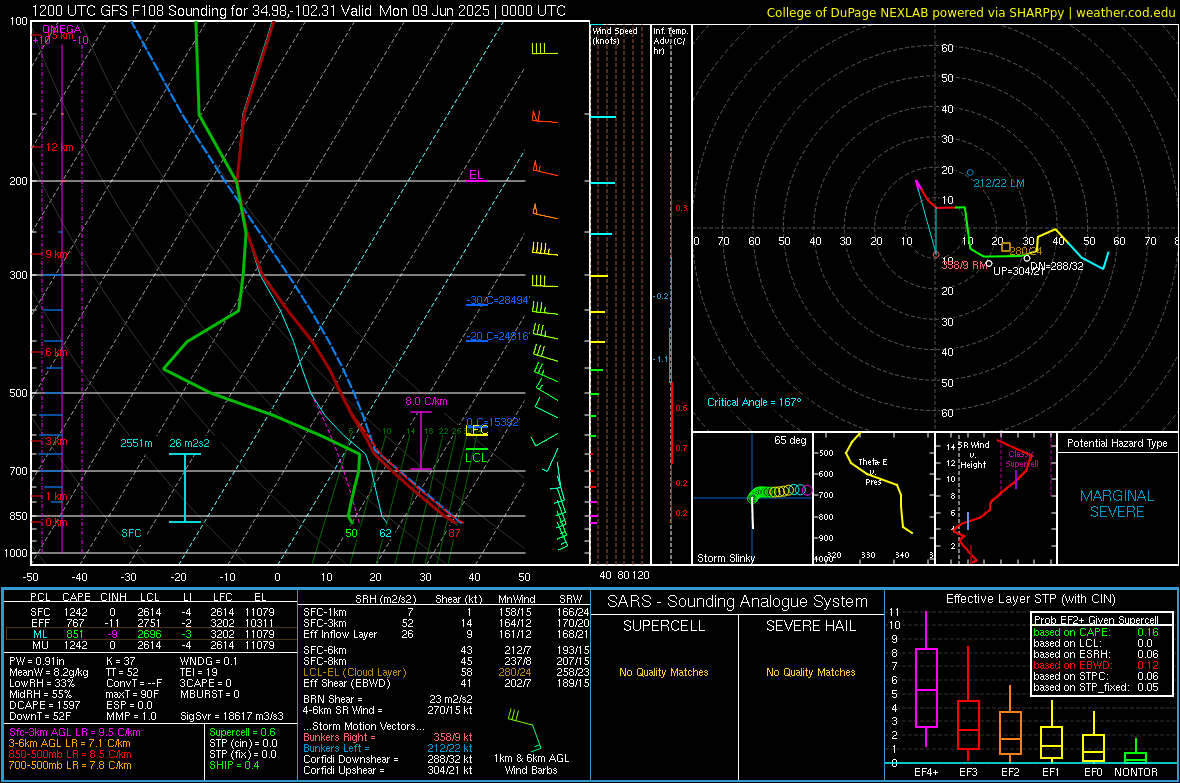Click the 212/22 LM hodograph marker label

pyautogui.click(x=999, y=183)
